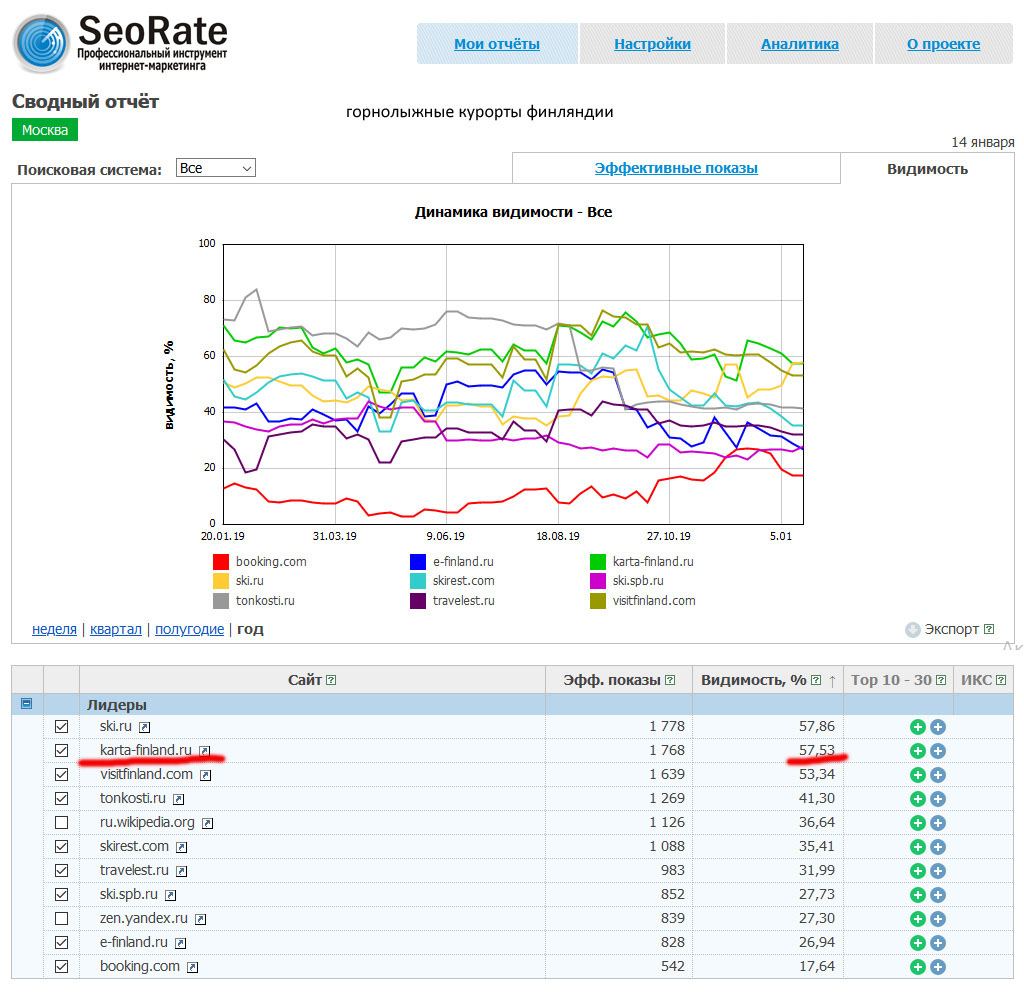Open the Поисковая система dropdown
Viewport: 1024px width, 994px height.
coord(216,168)
